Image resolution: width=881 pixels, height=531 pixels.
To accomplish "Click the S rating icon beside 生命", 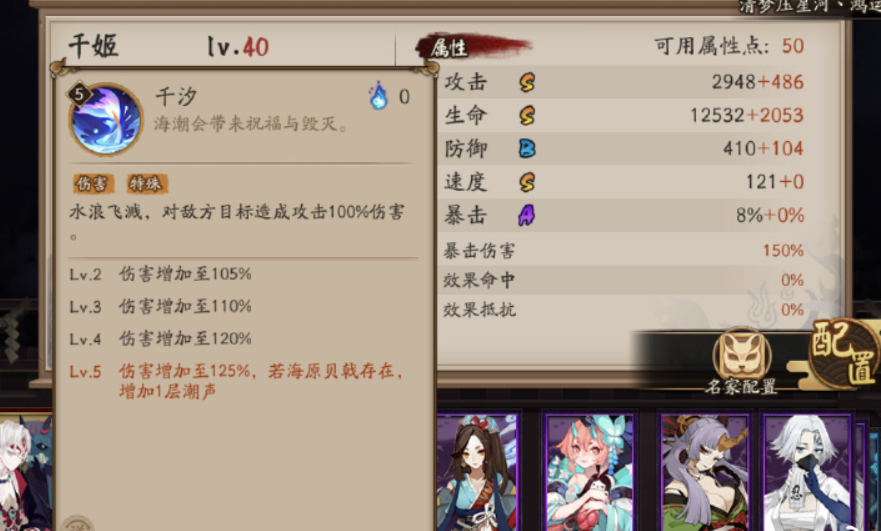I will [527, 115].
